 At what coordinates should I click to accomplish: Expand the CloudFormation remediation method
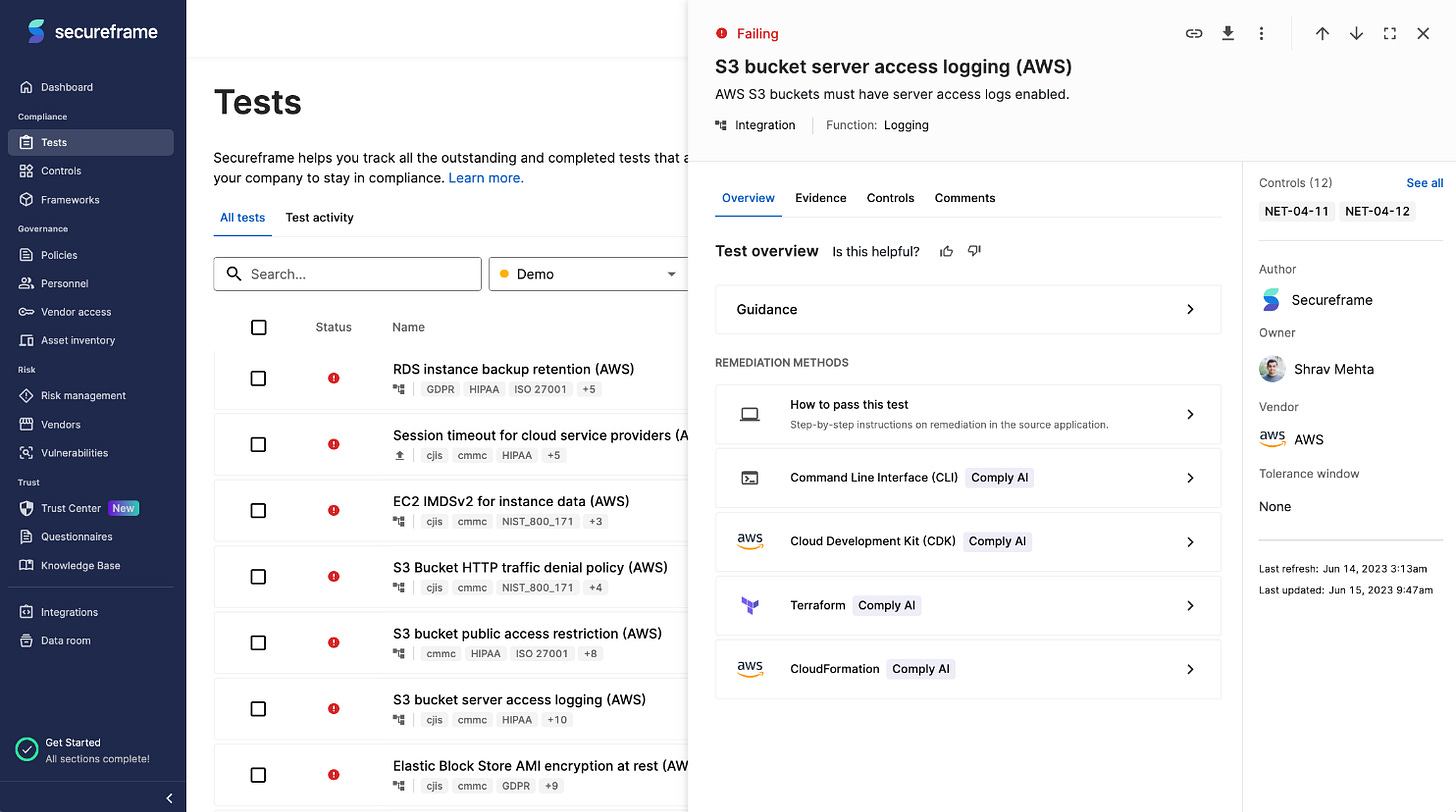click(x=968, y=669)
